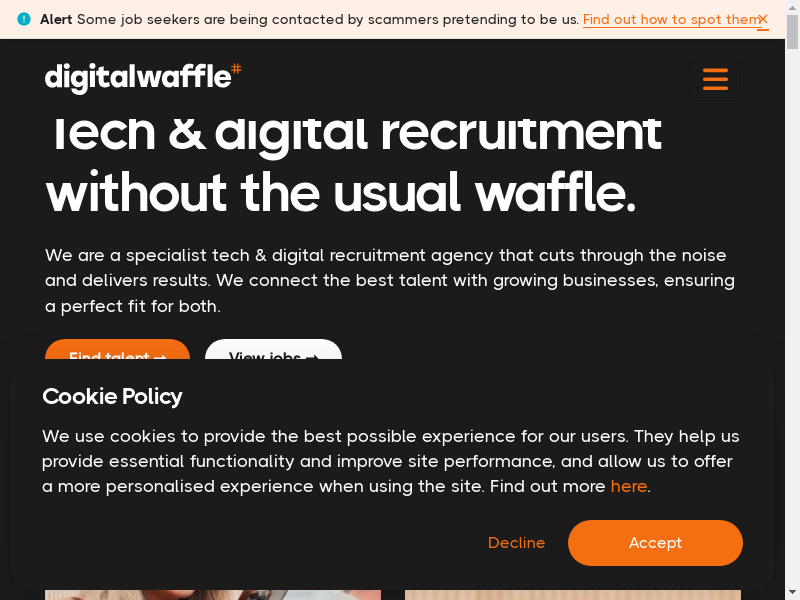The image size is (800, 600).
Task: Accept the cookie policy
Action: point(655,543)
